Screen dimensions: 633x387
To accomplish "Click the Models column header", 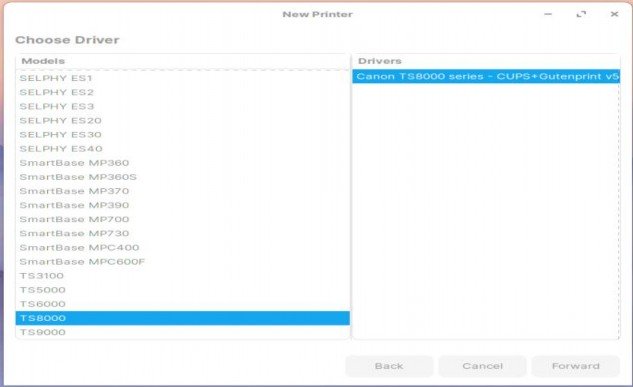I will [x=182, y=61].
